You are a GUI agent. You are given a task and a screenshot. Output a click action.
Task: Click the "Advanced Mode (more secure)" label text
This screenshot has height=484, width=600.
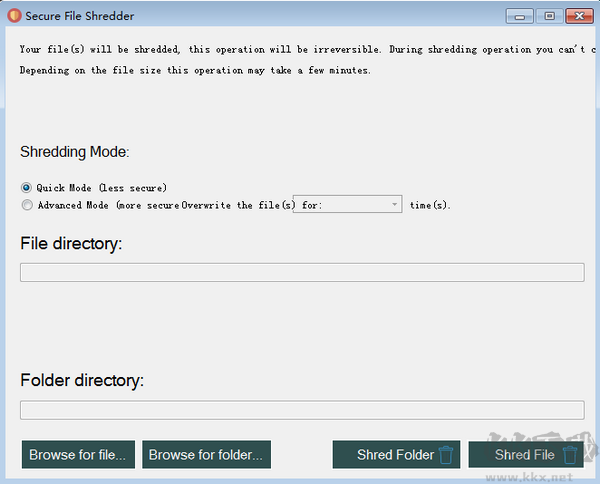coord(108,205)
